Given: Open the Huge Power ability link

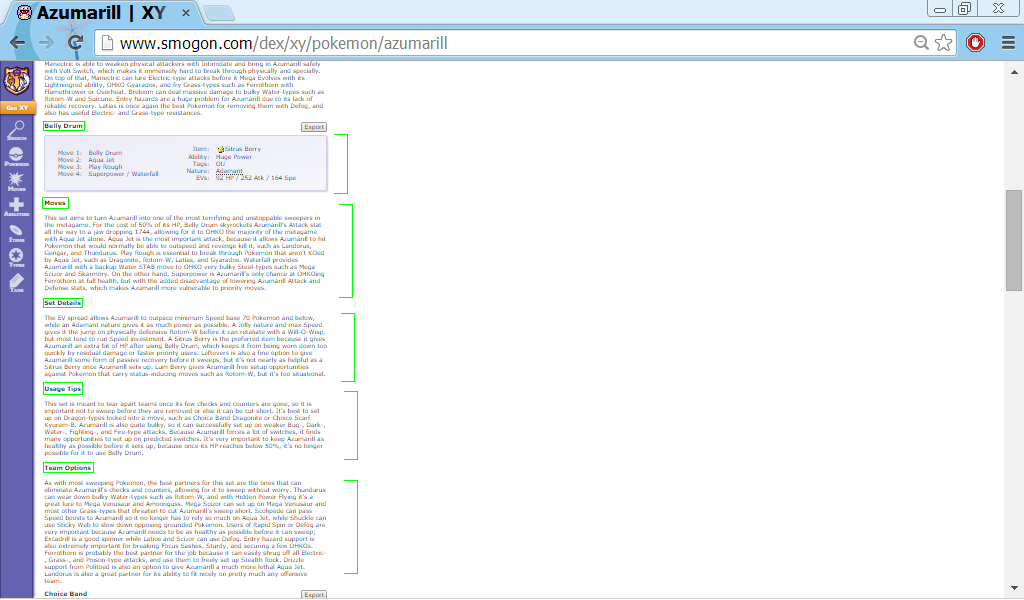Looking at the screenshot, I should [x=234, y=157].
